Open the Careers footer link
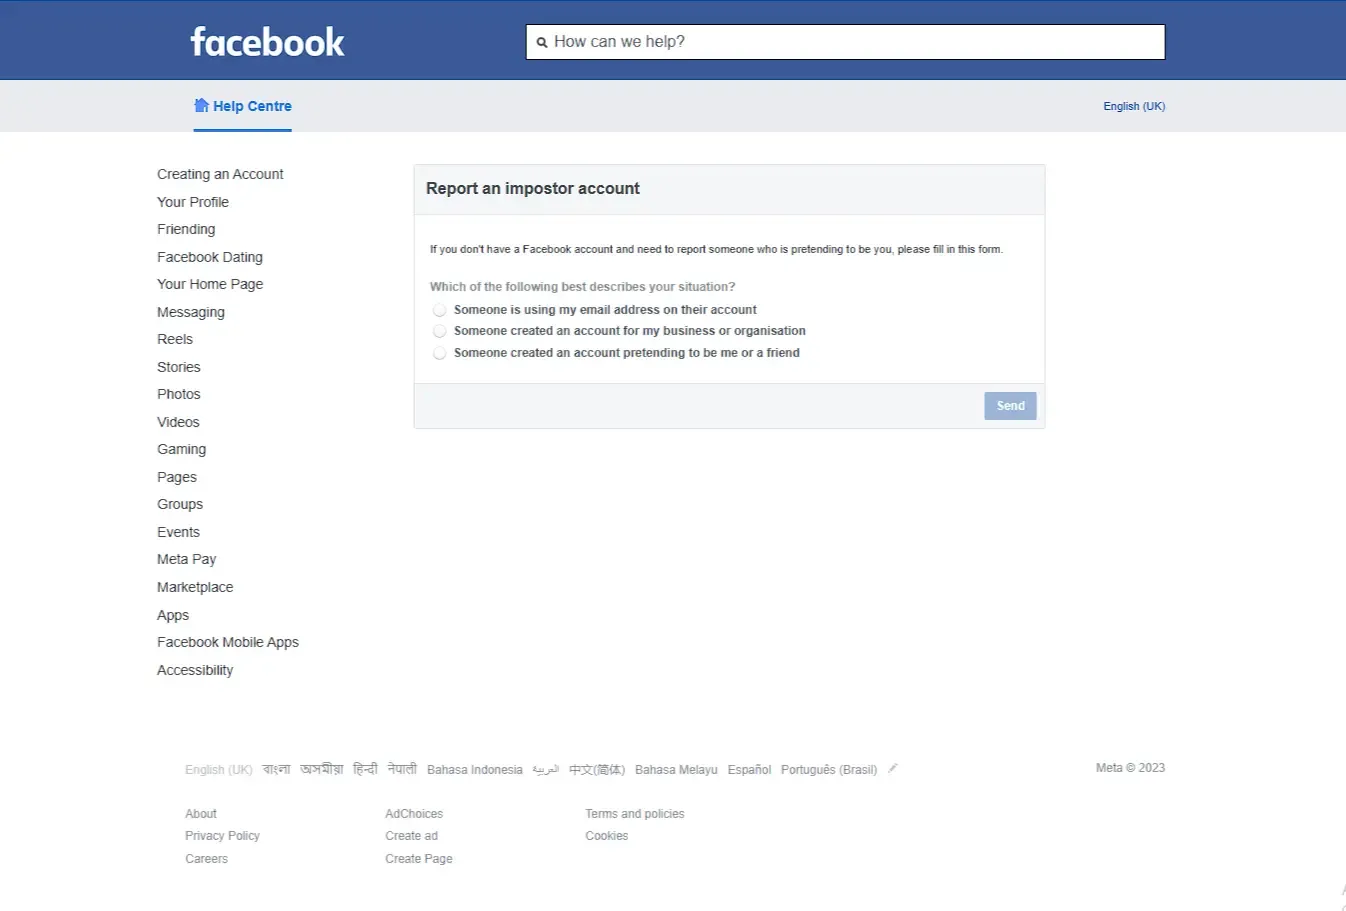 (206, 859)
